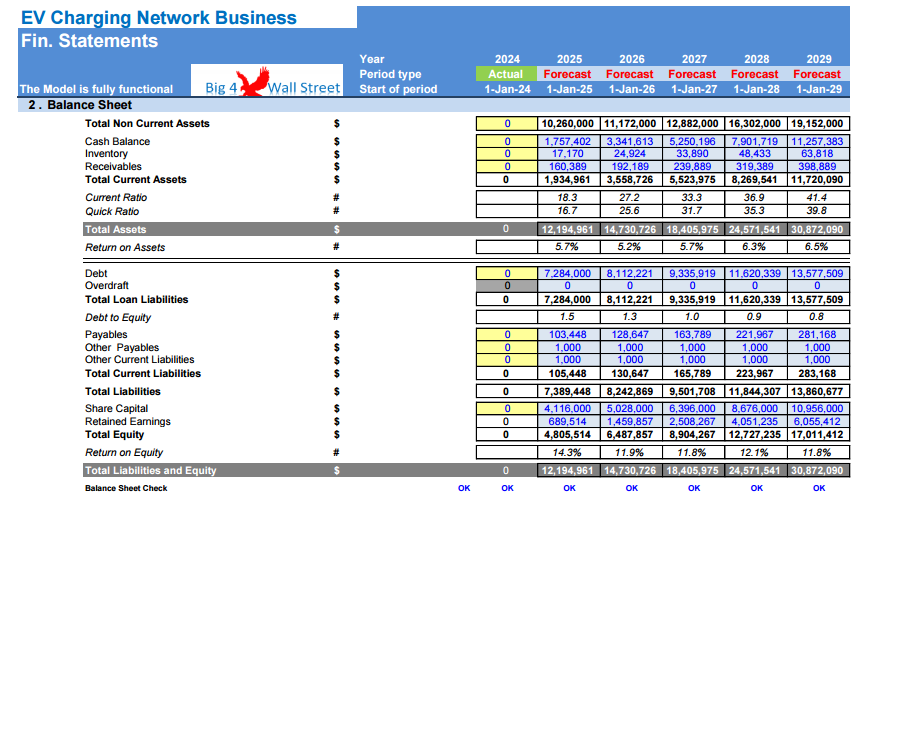The height and width of the screenshot is (732, 898).
Task: Click the EV Charging Network Business title
Action: [159, 18]
